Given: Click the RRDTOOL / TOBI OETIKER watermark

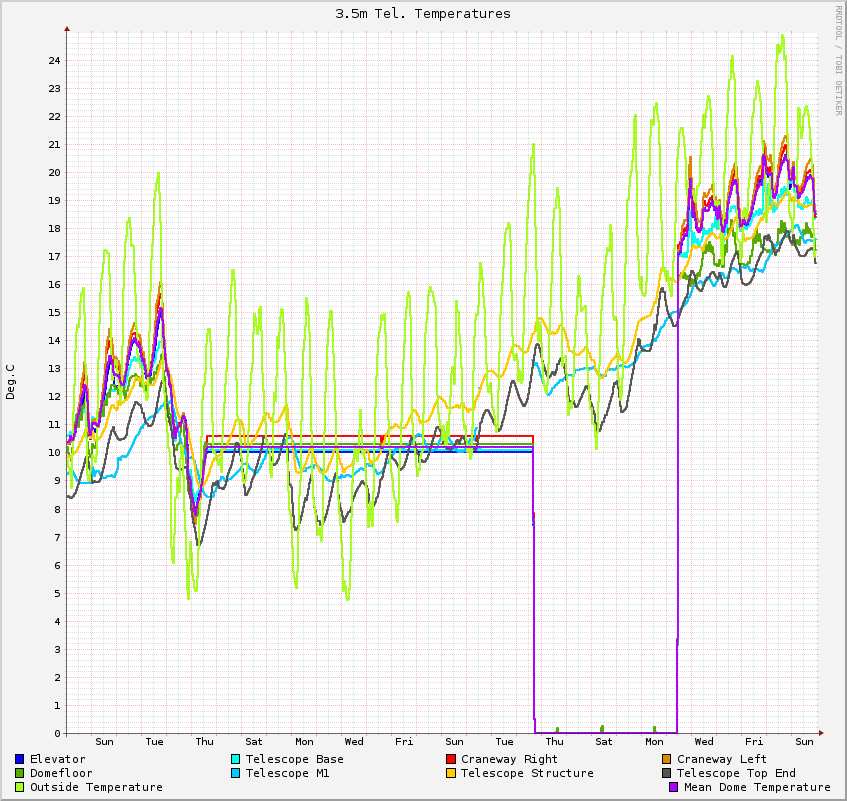Looking at the screenshot, I should 838,60.
